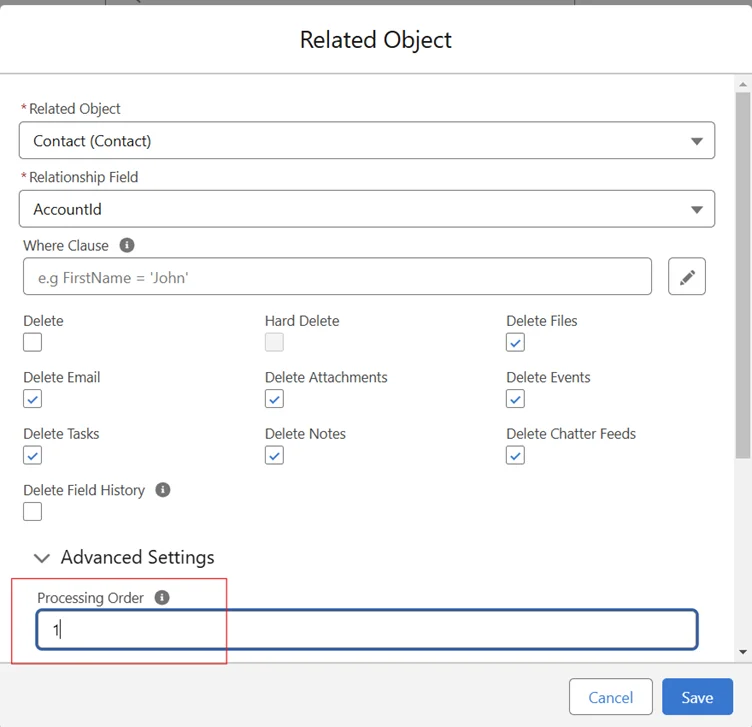Click the Delete Field History info icon
Image resolution: width=752 pixels, height=727 pixels.
[x=163, y=490]
